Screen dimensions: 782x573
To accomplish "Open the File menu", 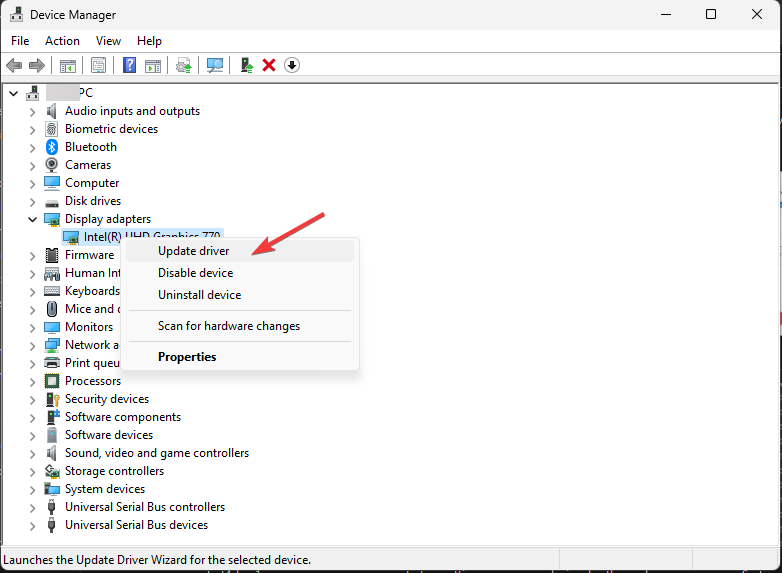I will coord(20,41).
